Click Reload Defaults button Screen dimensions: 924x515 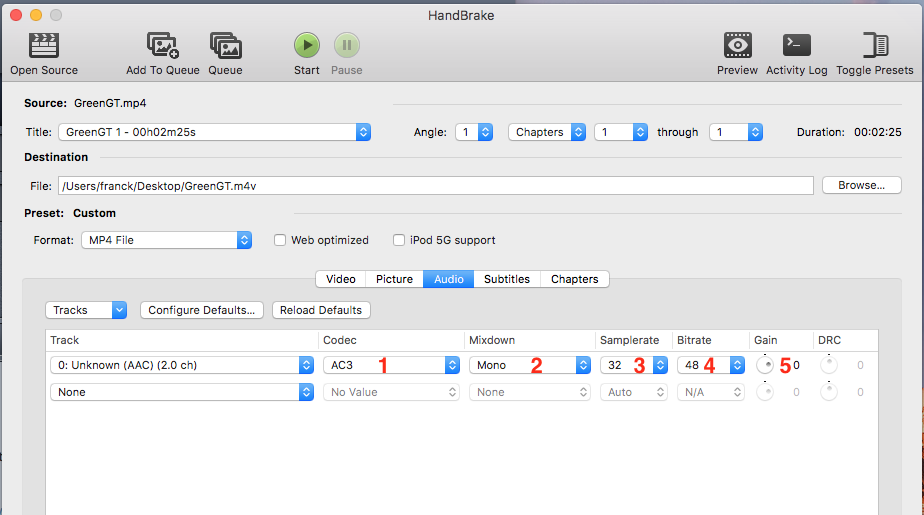point(321,310)
